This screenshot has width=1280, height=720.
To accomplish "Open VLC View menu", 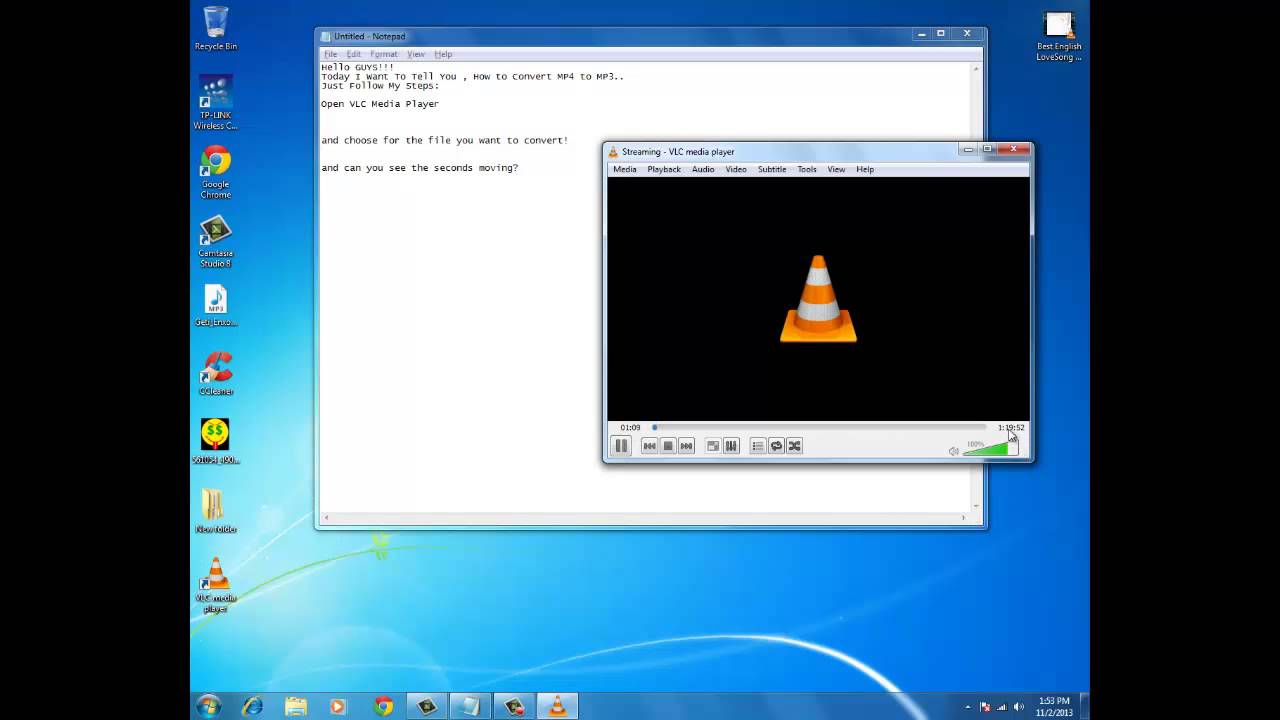I will pyautogui.click(x=836, y=169).
